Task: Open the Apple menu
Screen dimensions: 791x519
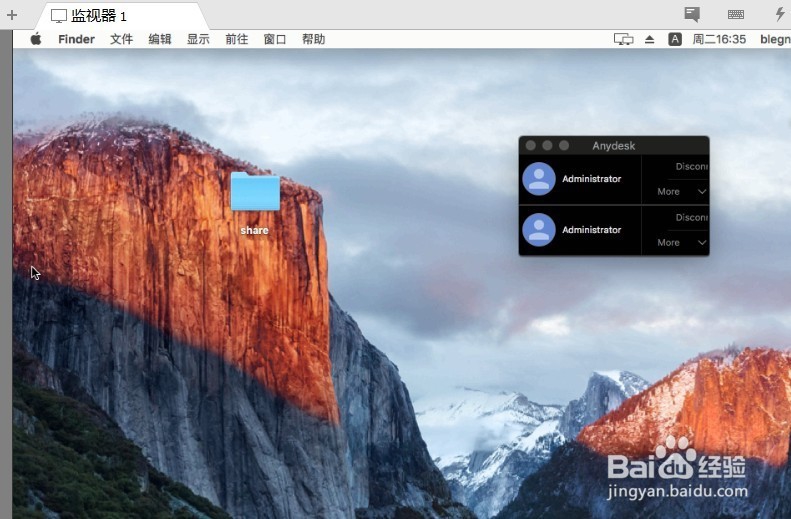Action: point(36,39)
